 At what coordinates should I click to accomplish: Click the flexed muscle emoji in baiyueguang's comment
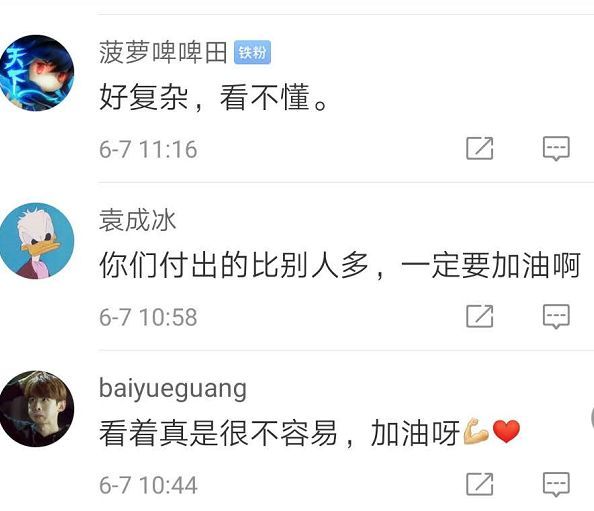tap(477, 431)
